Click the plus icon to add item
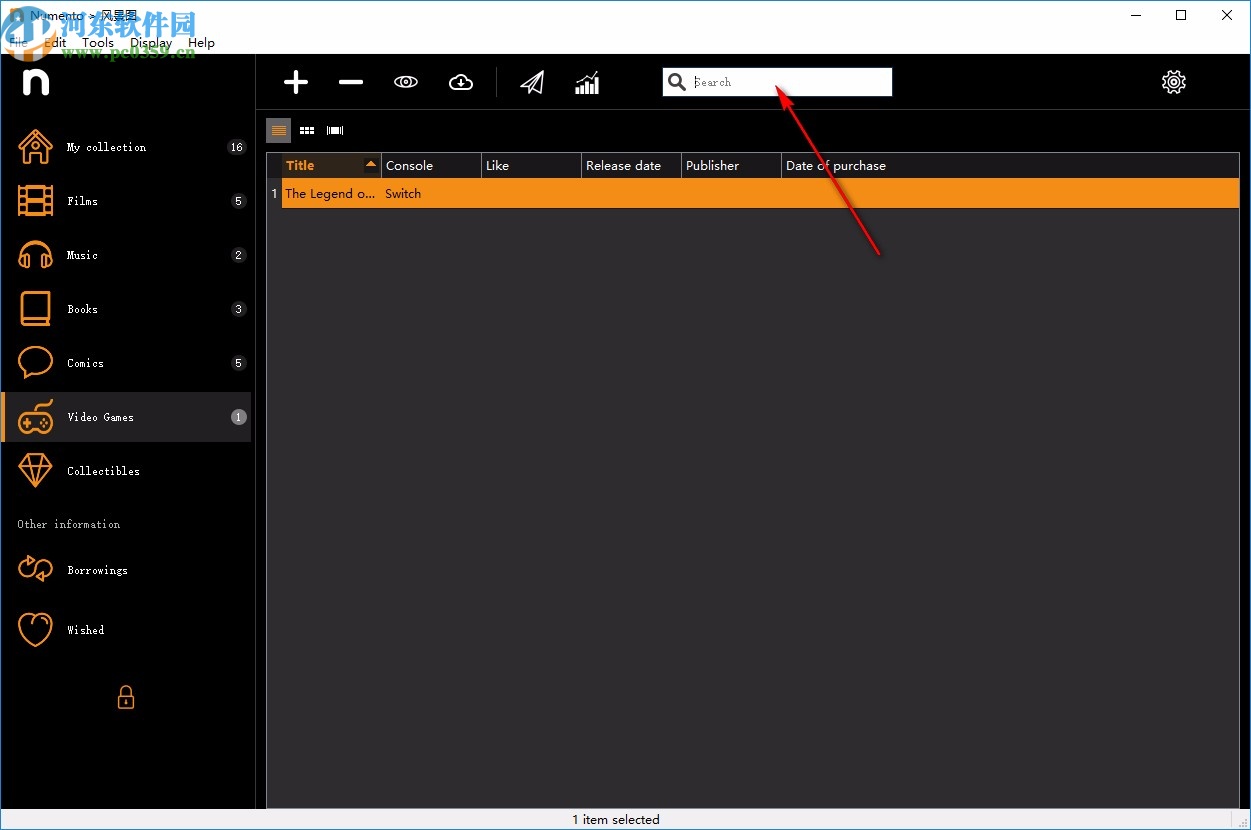The width and height of the screenshot is (1251, 830). (296, 82)
